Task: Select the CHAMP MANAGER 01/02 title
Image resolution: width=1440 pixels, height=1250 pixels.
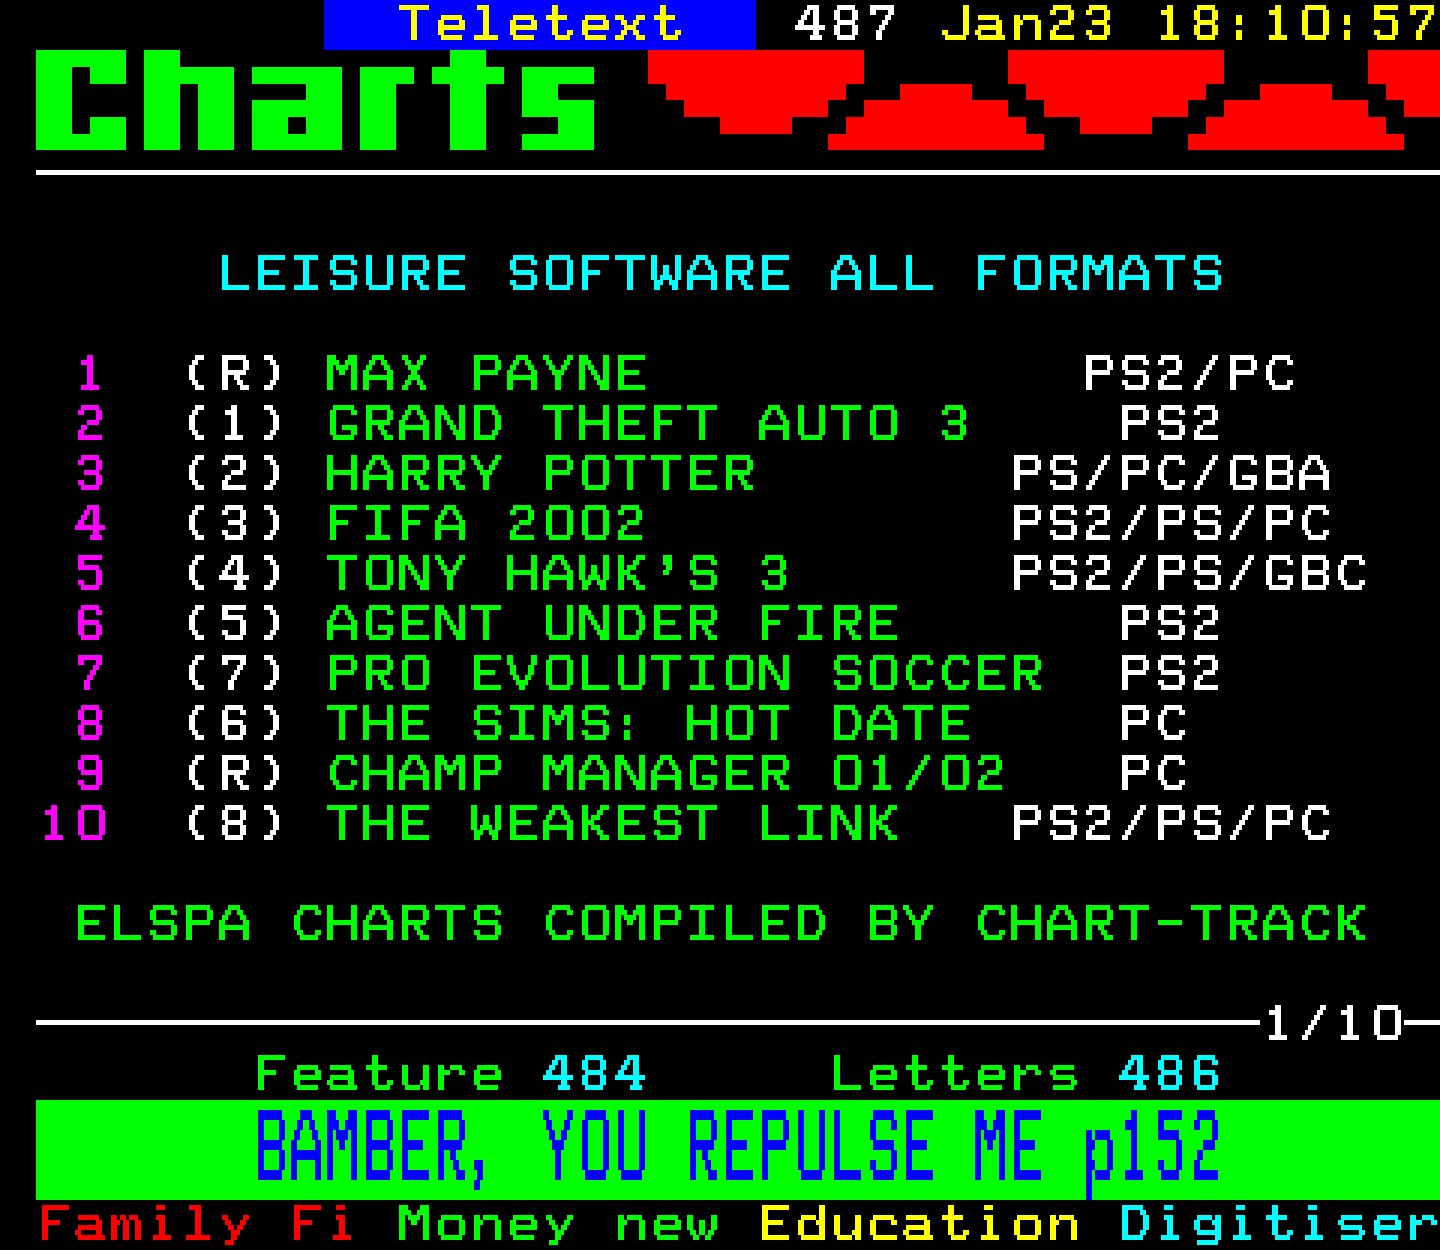Action: click(x=665, y=774)
